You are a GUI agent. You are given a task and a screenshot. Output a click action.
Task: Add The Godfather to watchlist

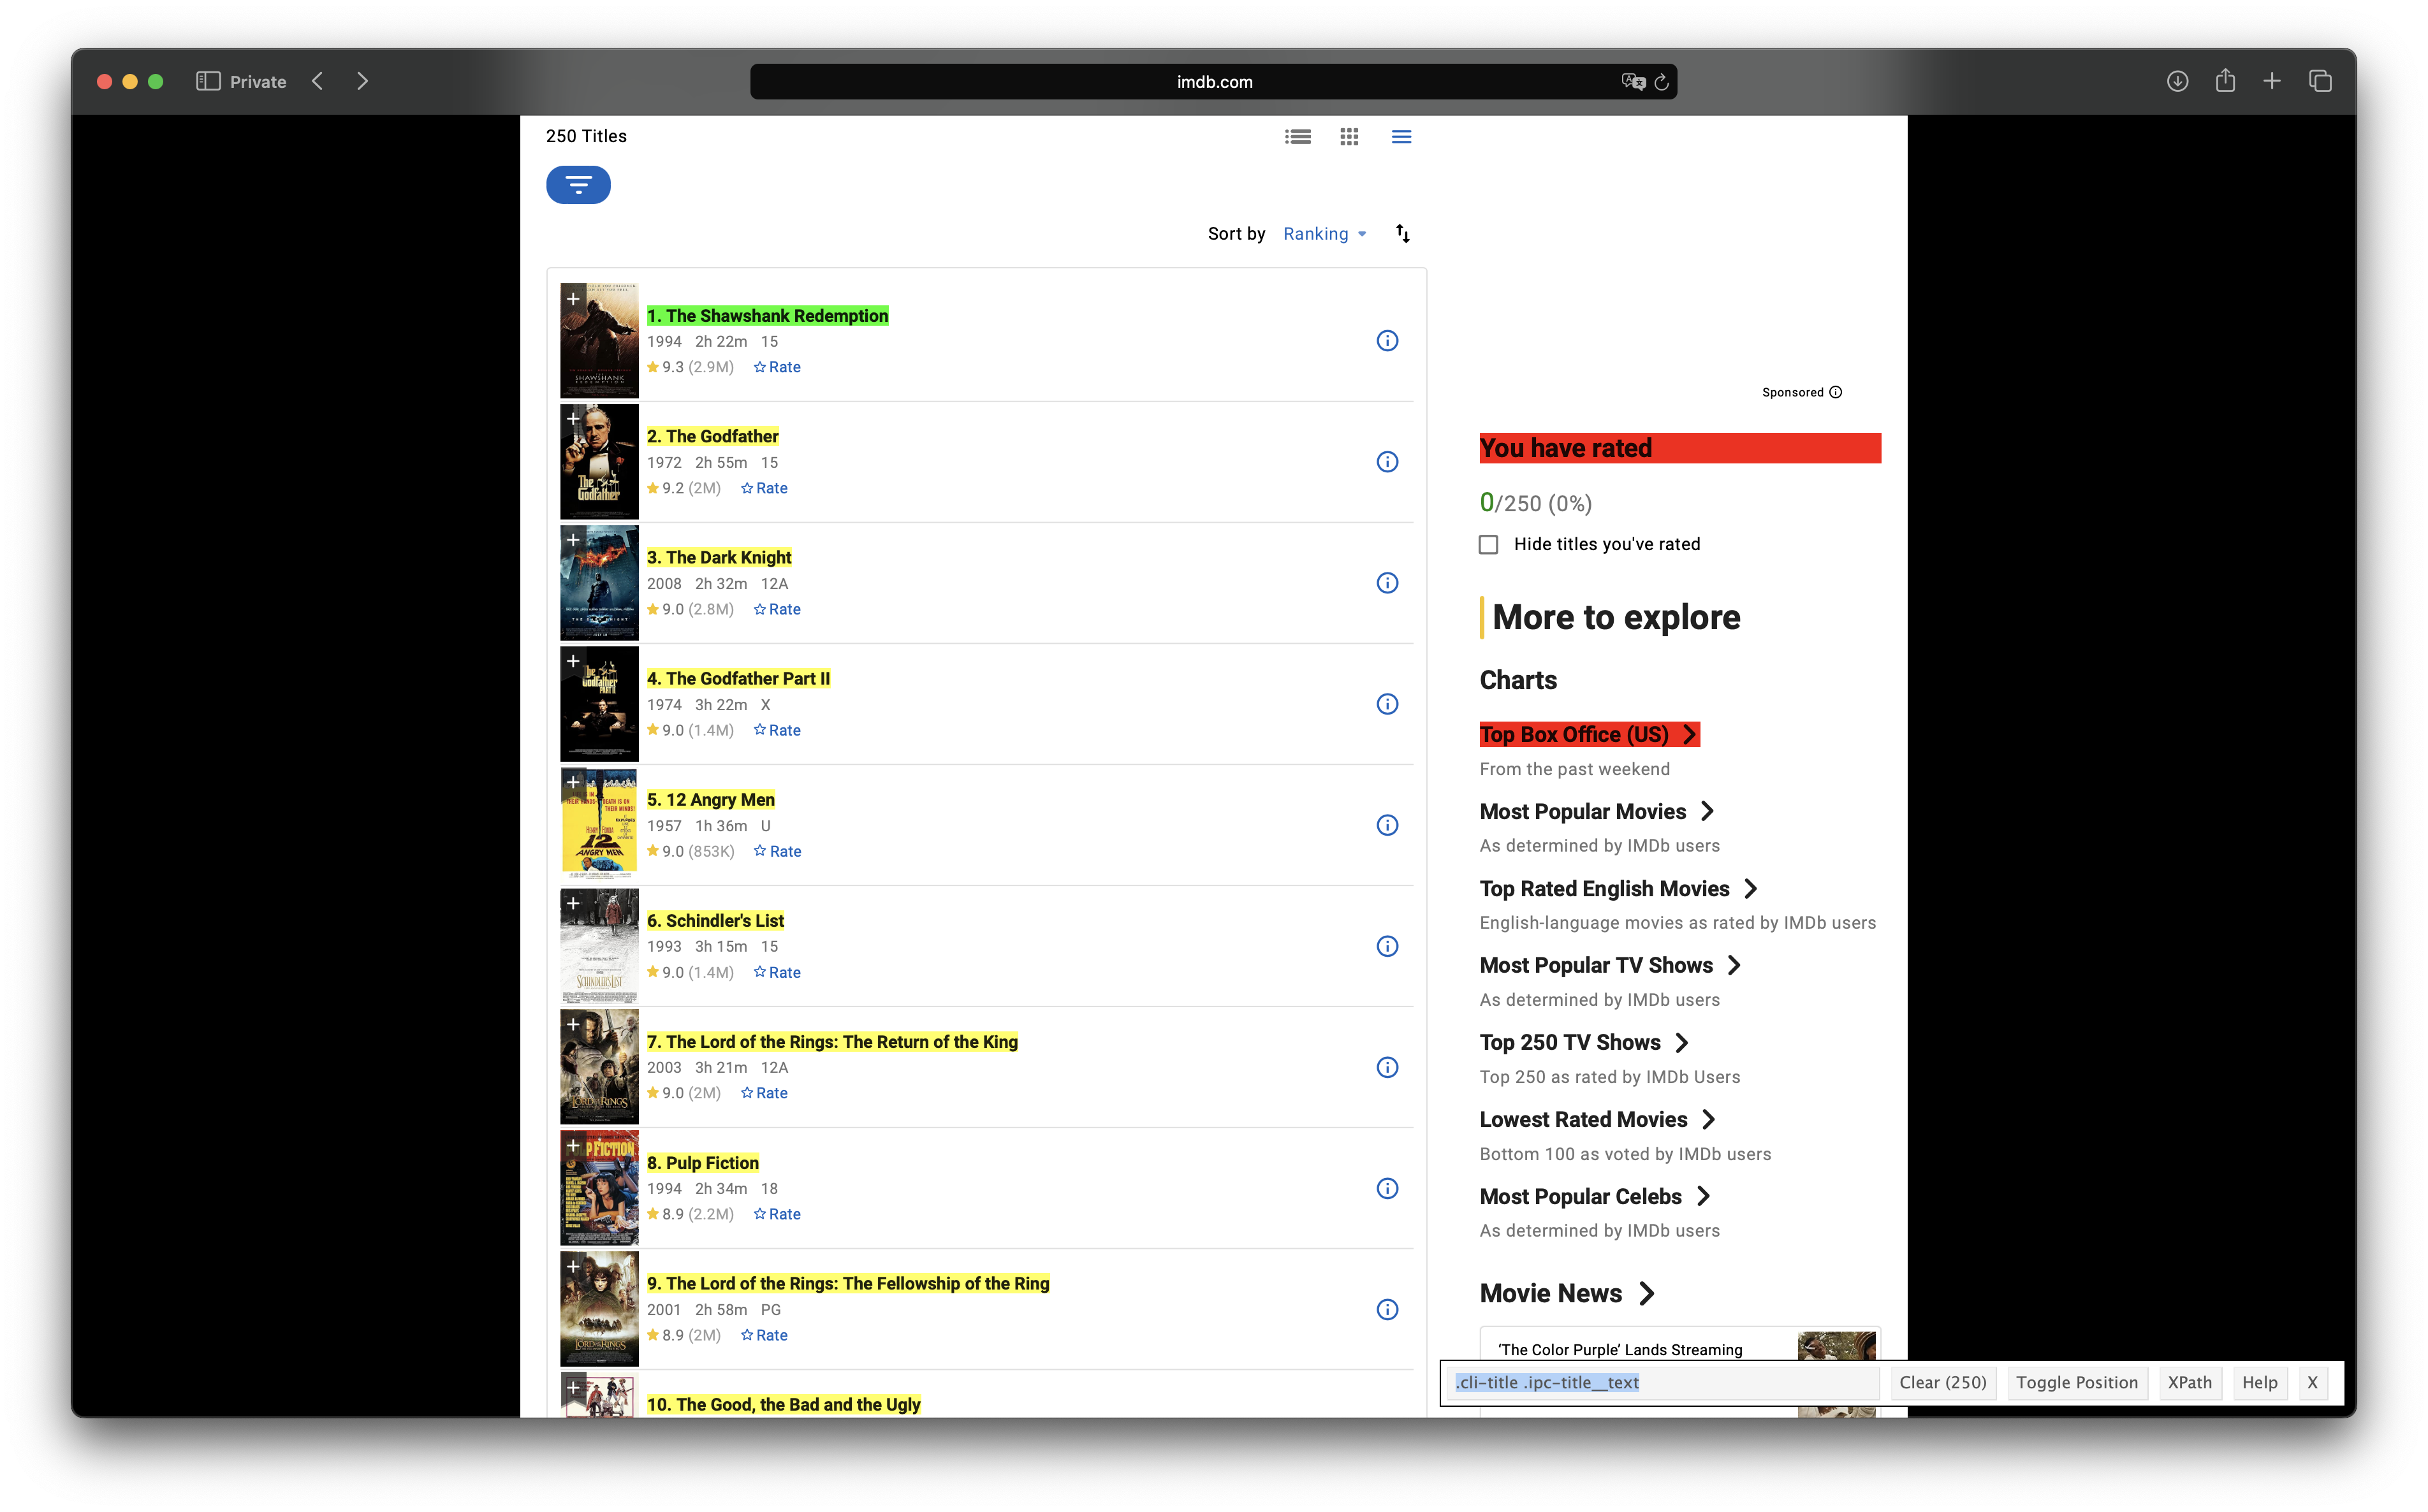573,419
